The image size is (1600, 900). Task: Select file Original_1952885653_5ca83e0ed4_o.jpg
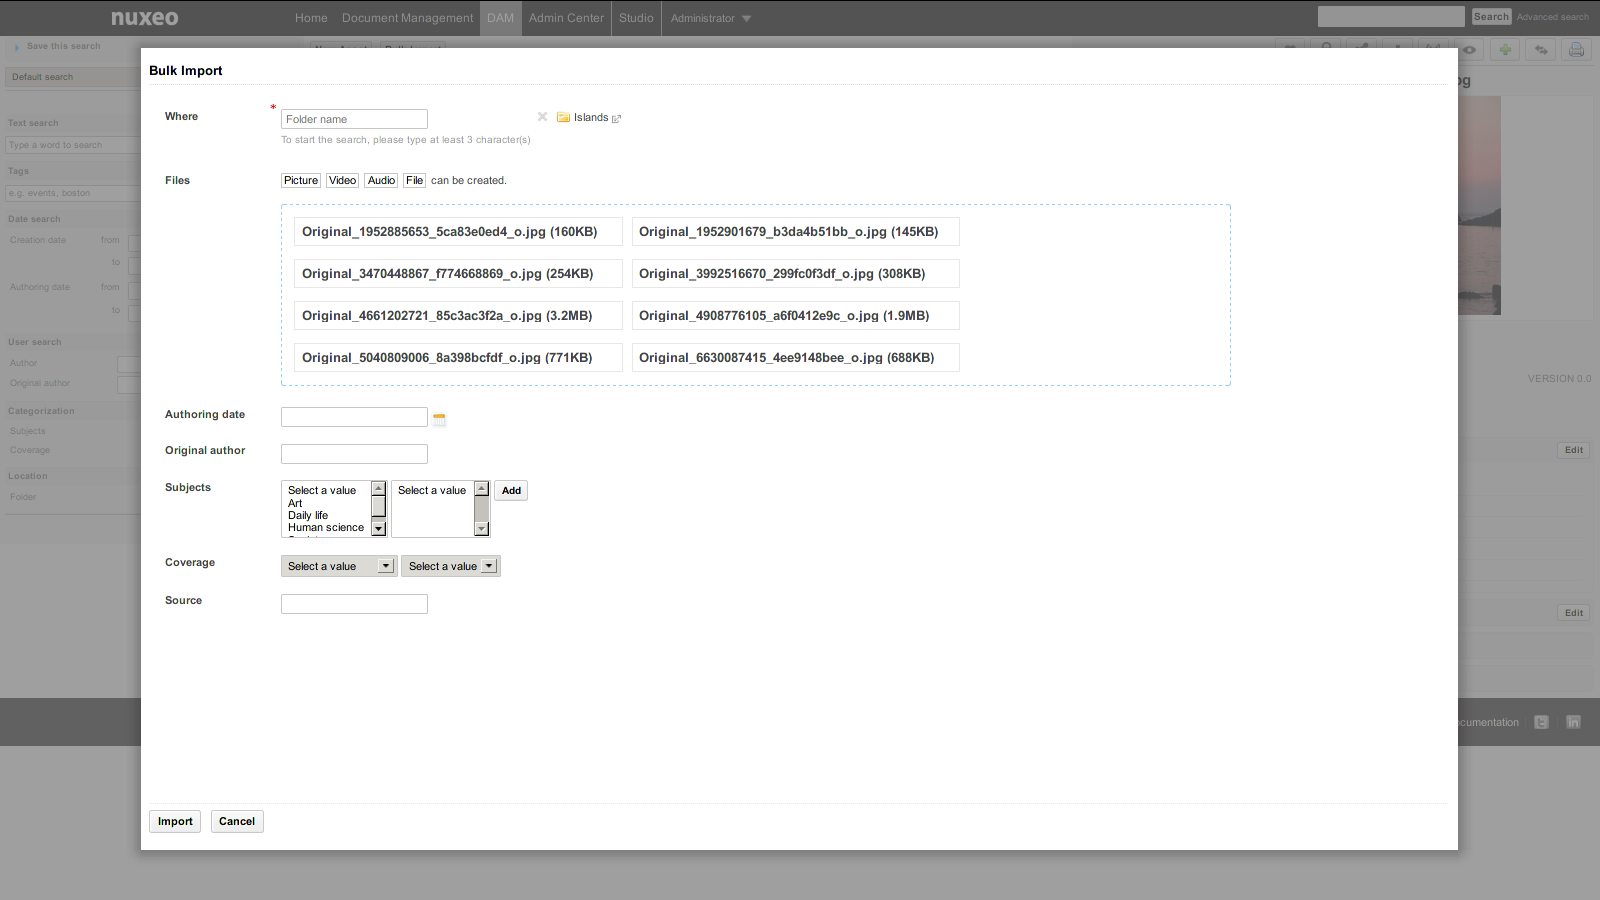[459, 232]
